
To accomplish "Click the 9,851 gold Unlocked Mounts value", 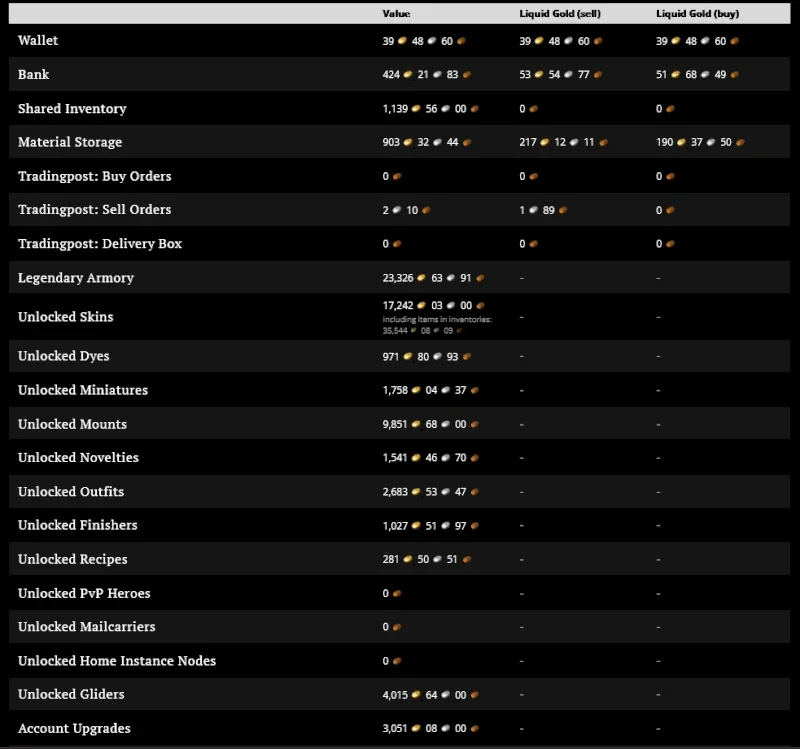I will coord(395,424).
